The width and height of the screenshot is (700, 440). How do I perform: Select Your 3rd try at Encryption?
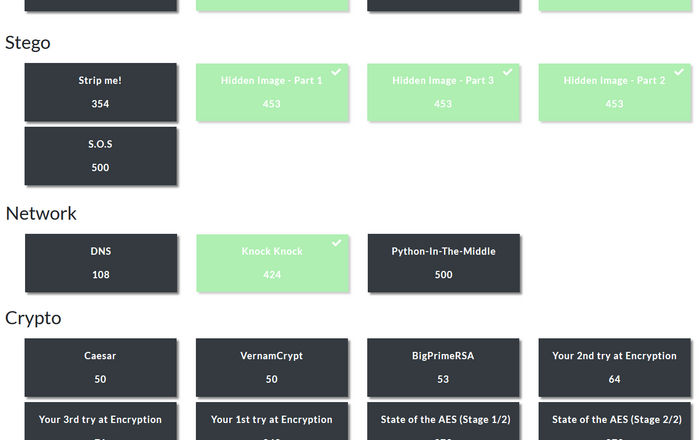point(101,422)
